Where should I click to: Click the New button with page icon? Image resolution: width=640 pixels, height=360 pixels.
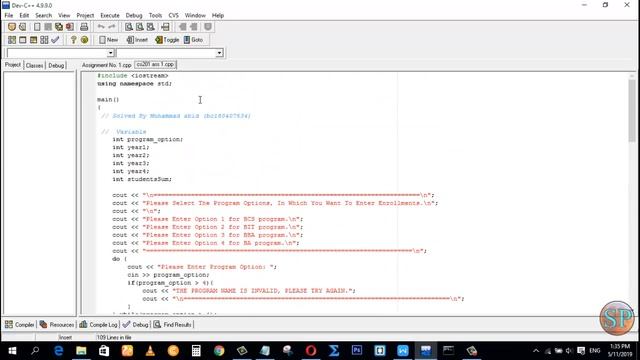point(109,40)
